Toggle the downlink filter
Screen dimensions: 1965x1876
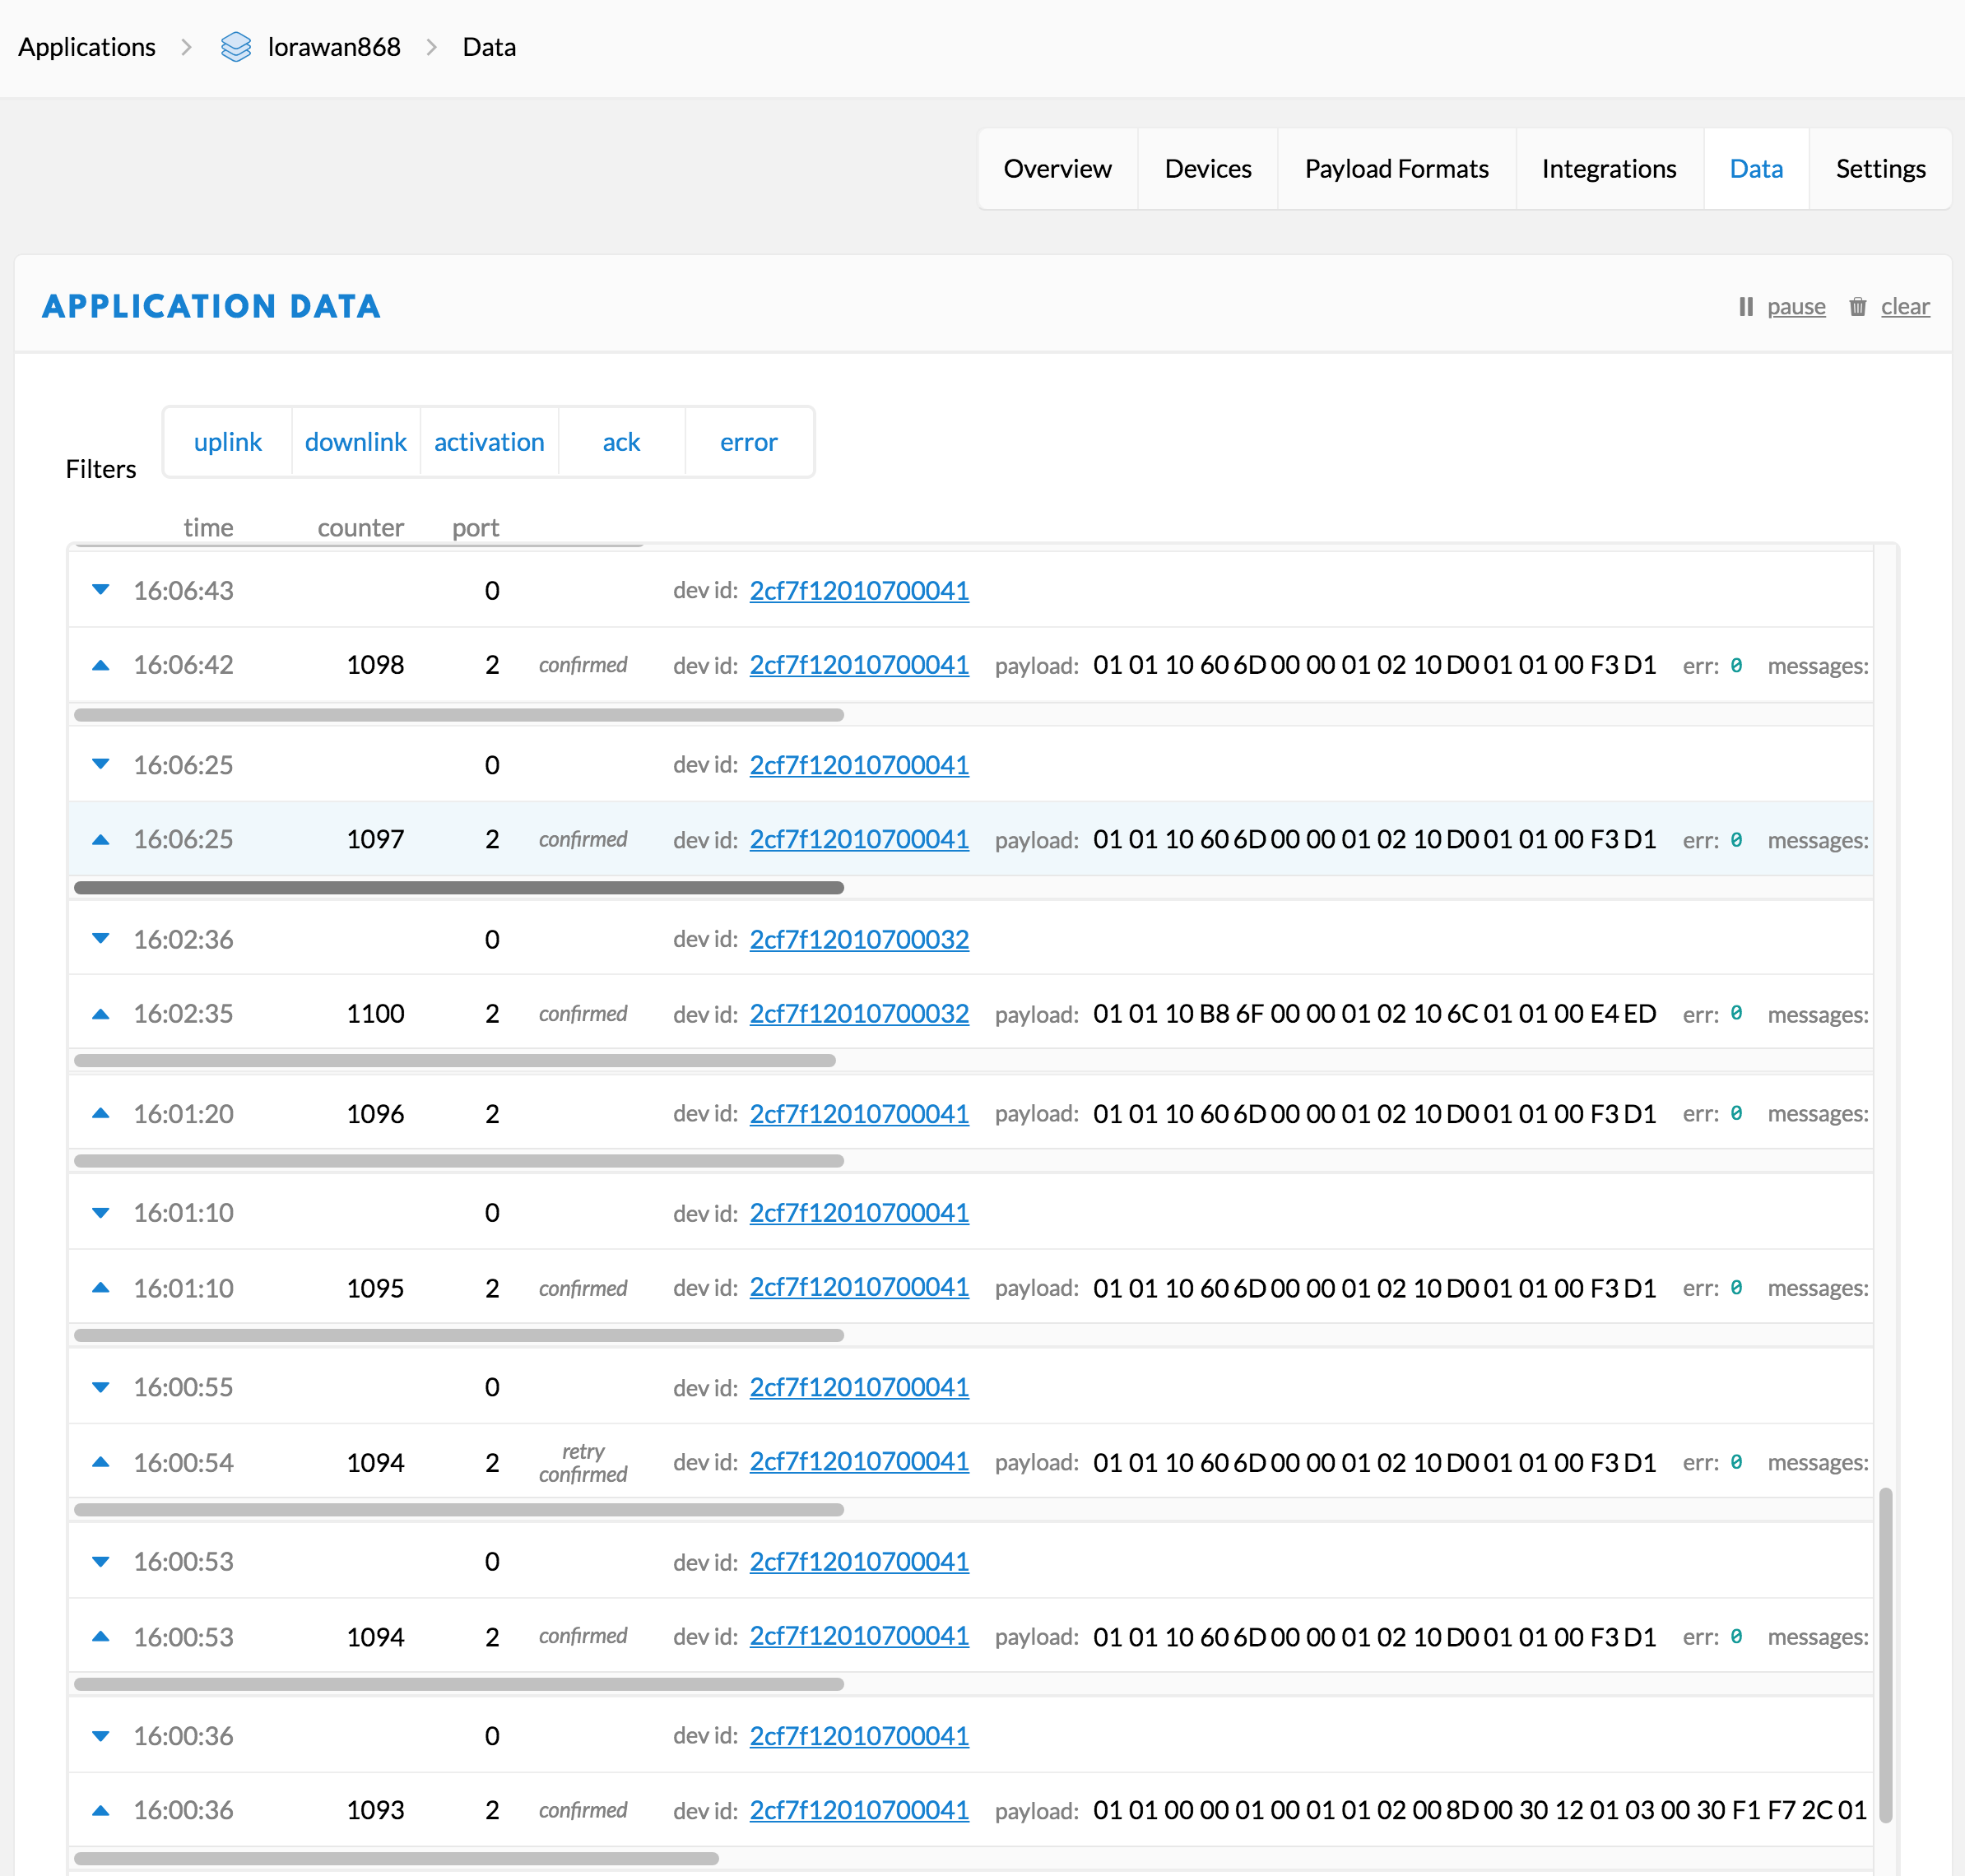point(356,442)
